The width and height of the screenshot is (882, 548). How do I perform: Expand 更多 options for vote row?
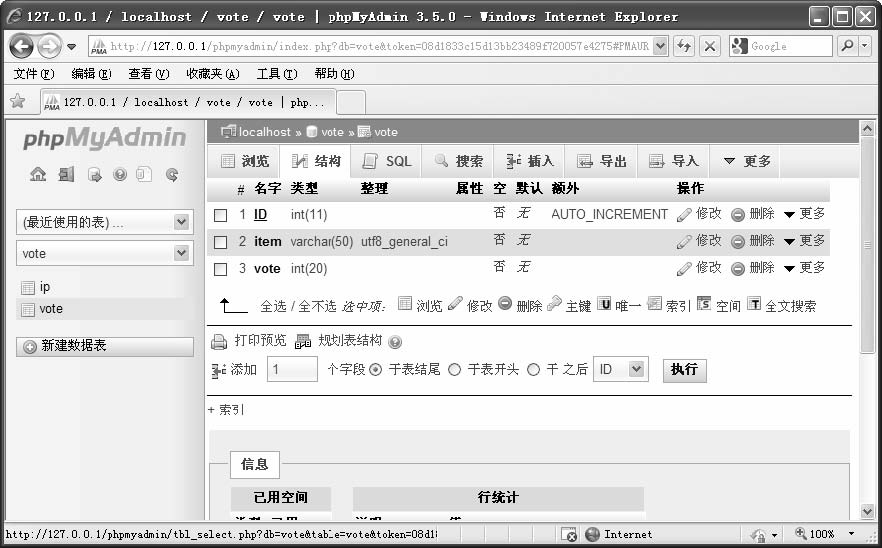(x=805, y=268)
